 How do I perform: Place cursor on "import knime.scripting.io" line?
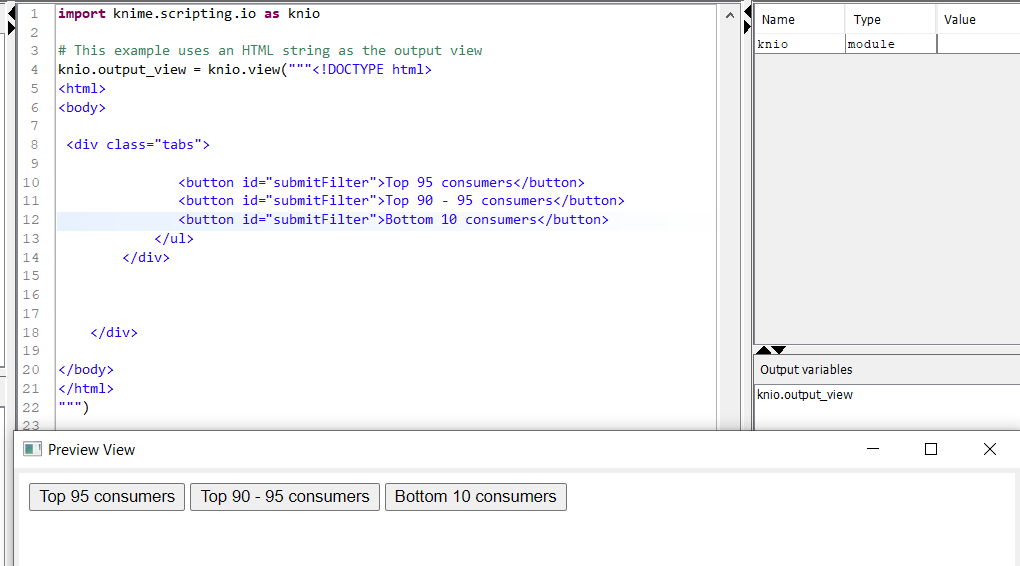[x=189, y=14]
